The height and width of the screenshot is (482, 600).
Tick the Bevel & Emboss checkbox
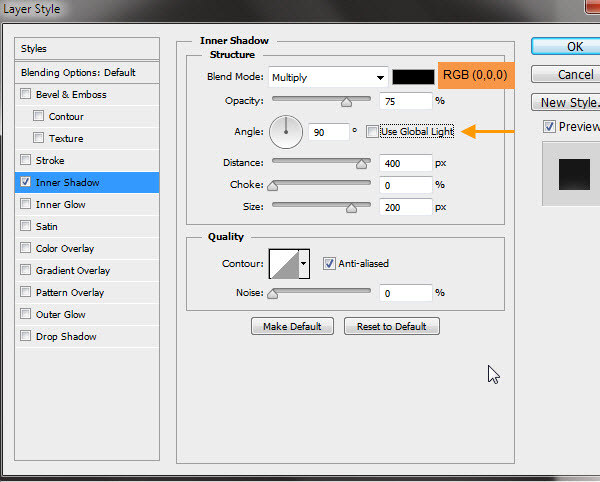(25, 95)
